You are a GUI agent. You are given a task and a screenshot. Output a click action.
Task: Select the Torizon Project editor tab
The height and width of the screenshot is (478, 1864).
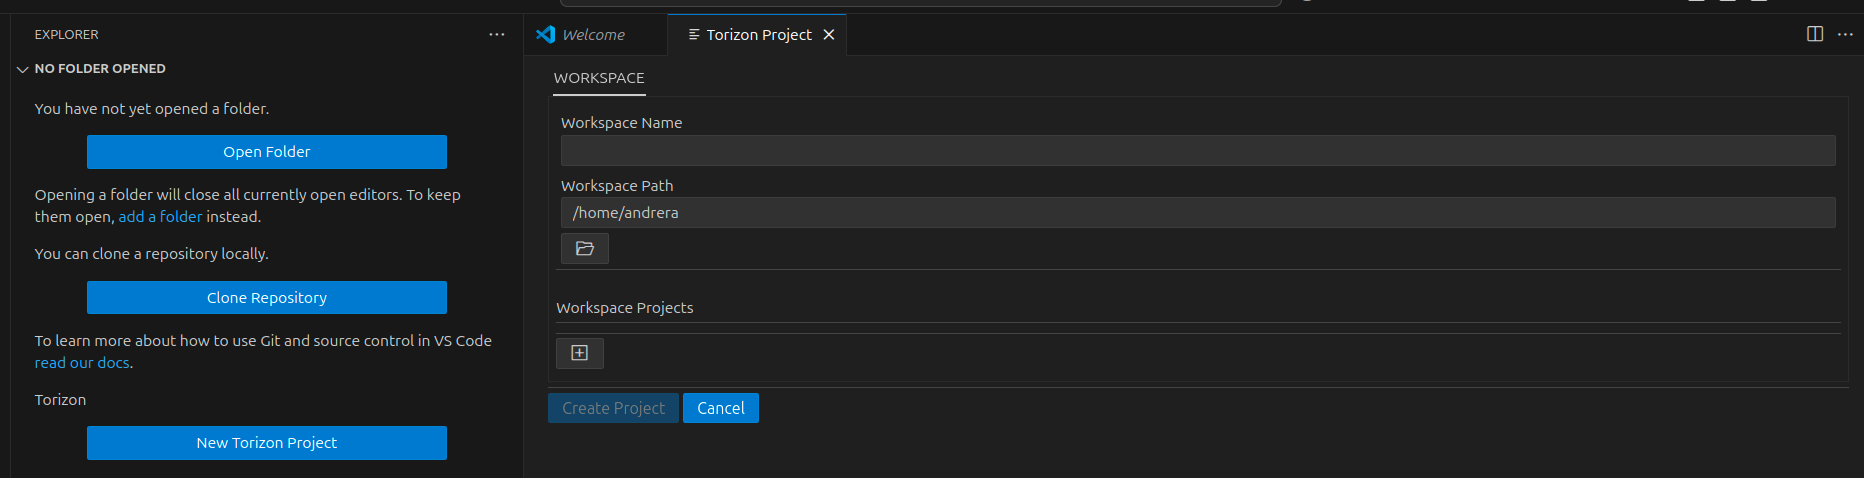[x=758, y=35]
